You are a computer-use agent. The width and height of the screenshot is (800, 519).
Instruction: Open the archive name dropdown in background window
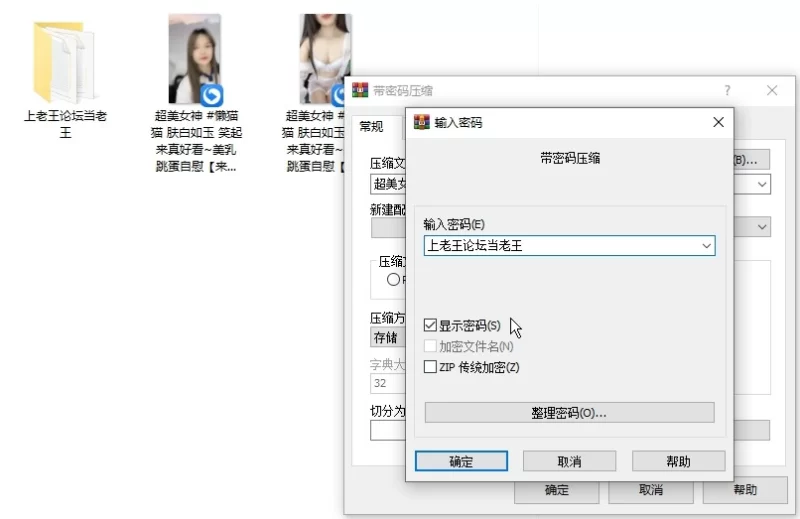coord(762,184)
